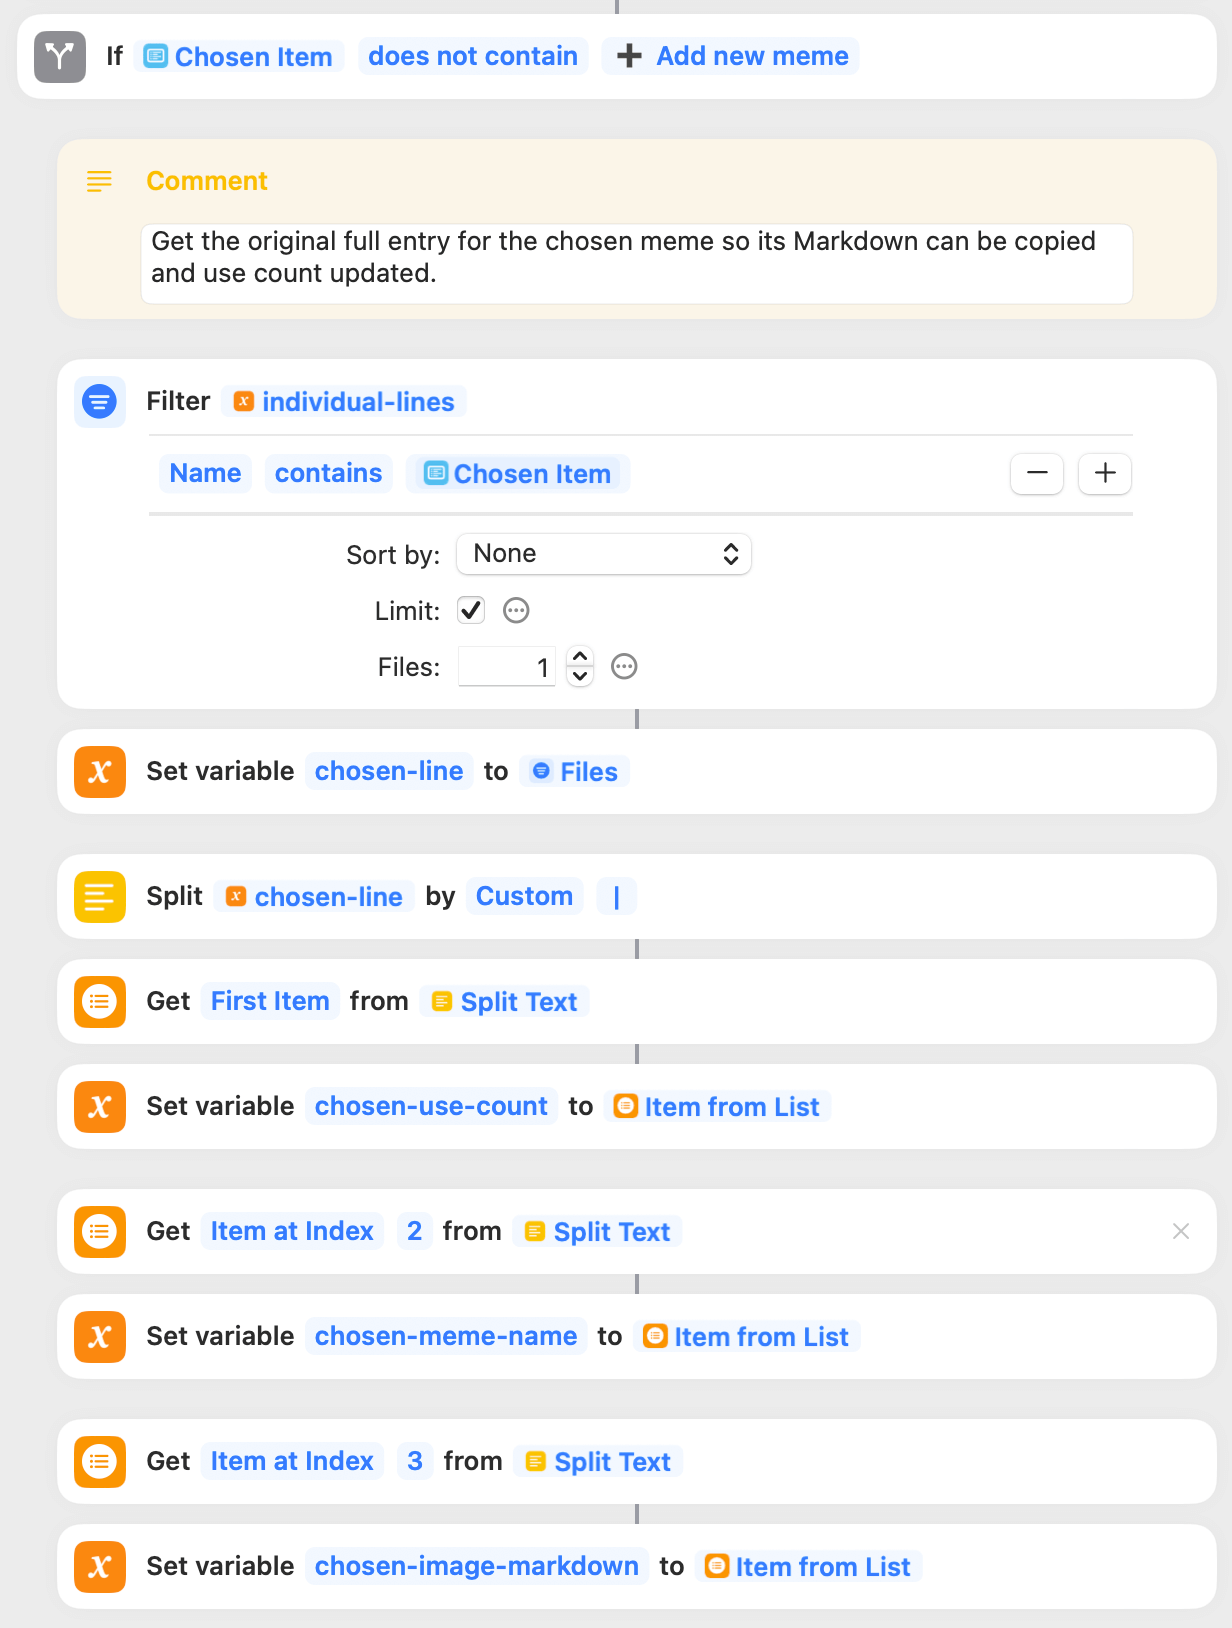Delete the Get Item at Index 2 action
The image size is (1232, 1628).
[x=1181, y=1231]
